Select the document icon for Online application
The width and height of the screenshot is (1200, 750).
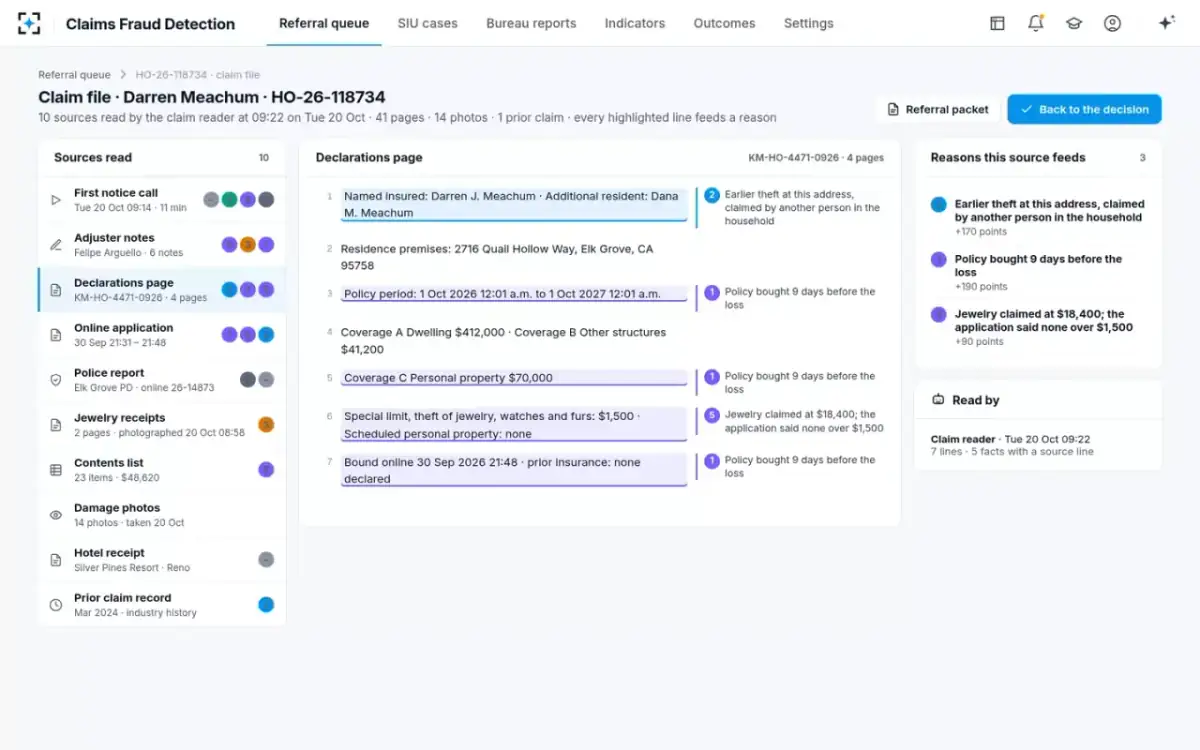point(56,335)
